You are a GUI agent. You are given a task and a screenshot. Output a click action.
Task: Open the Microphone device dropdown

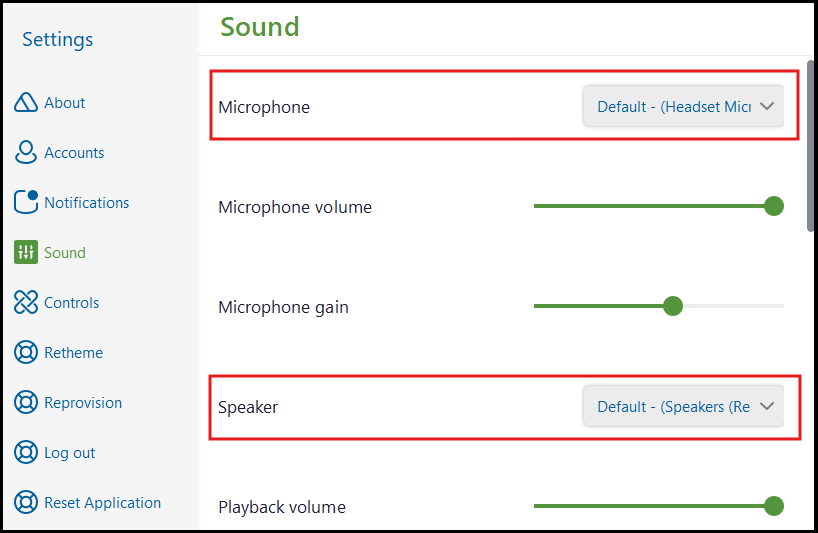(682, 107)
